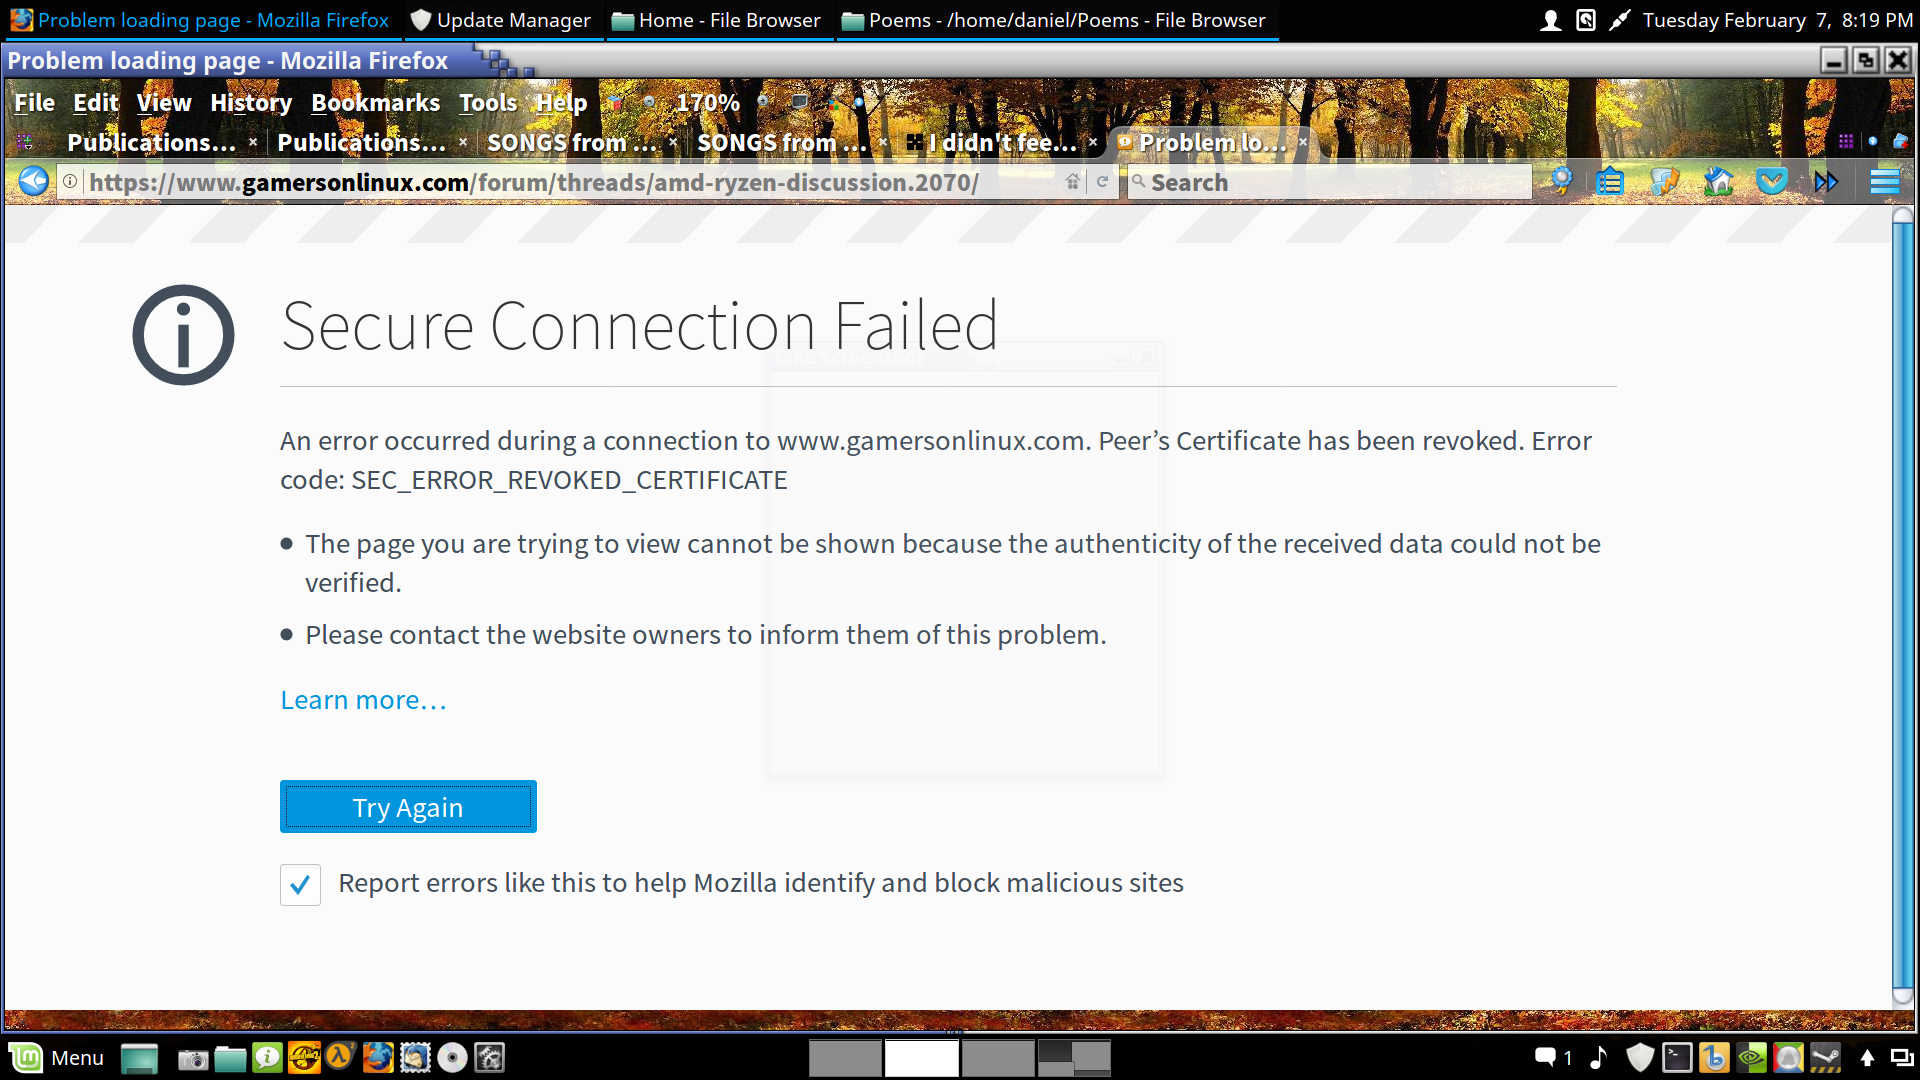Click the music-note toolbar icon next to bookmarks list
The height and width of the screenshot is (1080, 1920).
[1664, 182]
